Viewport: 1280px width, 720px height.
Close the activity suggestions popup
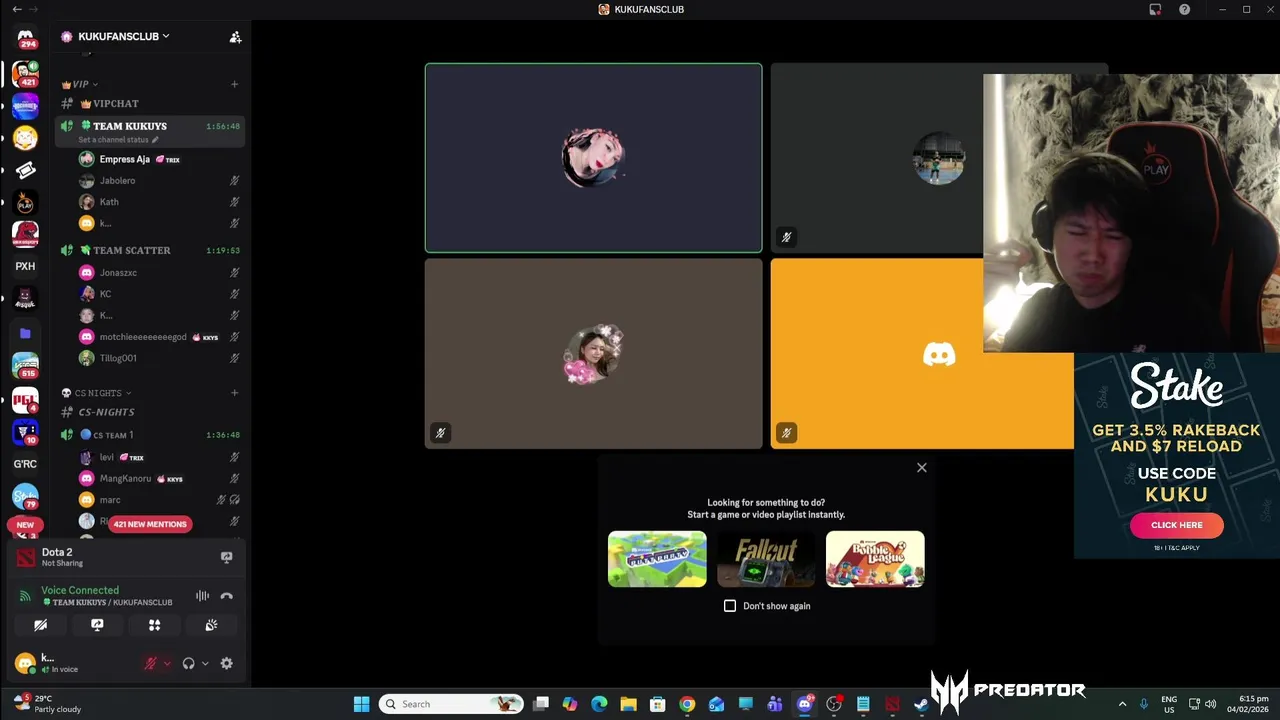pos(922,467)
